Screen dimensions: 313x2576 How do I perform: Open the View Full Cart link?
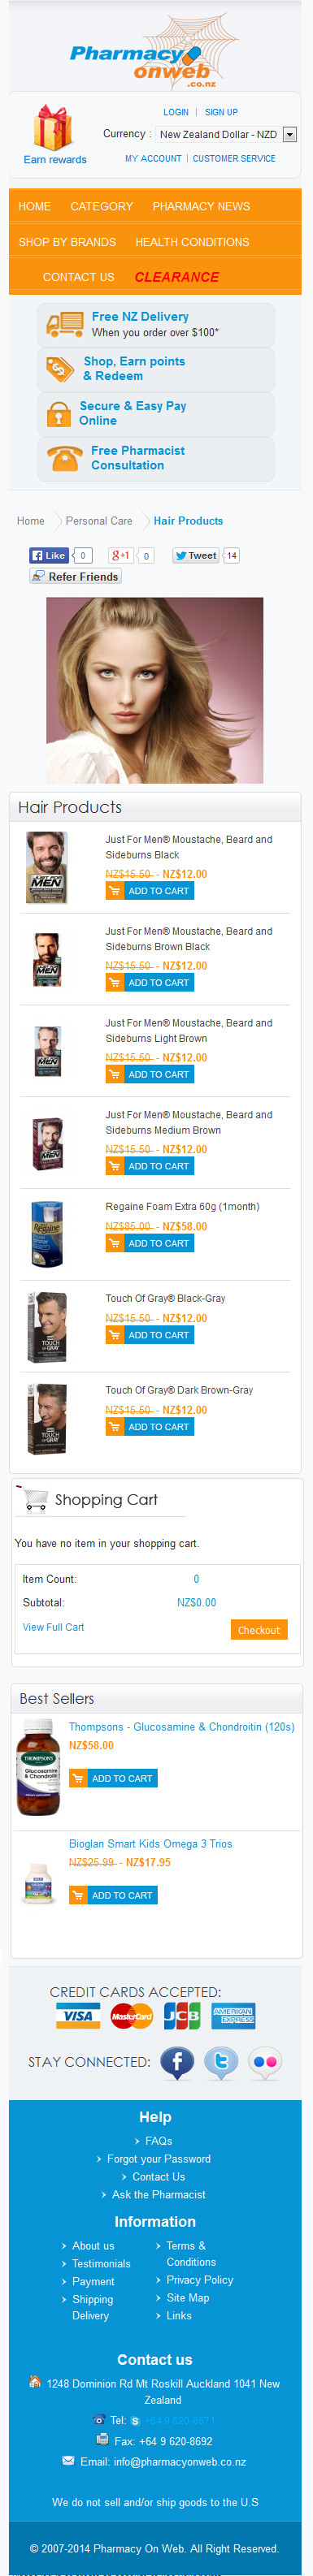click(53, 1627)
